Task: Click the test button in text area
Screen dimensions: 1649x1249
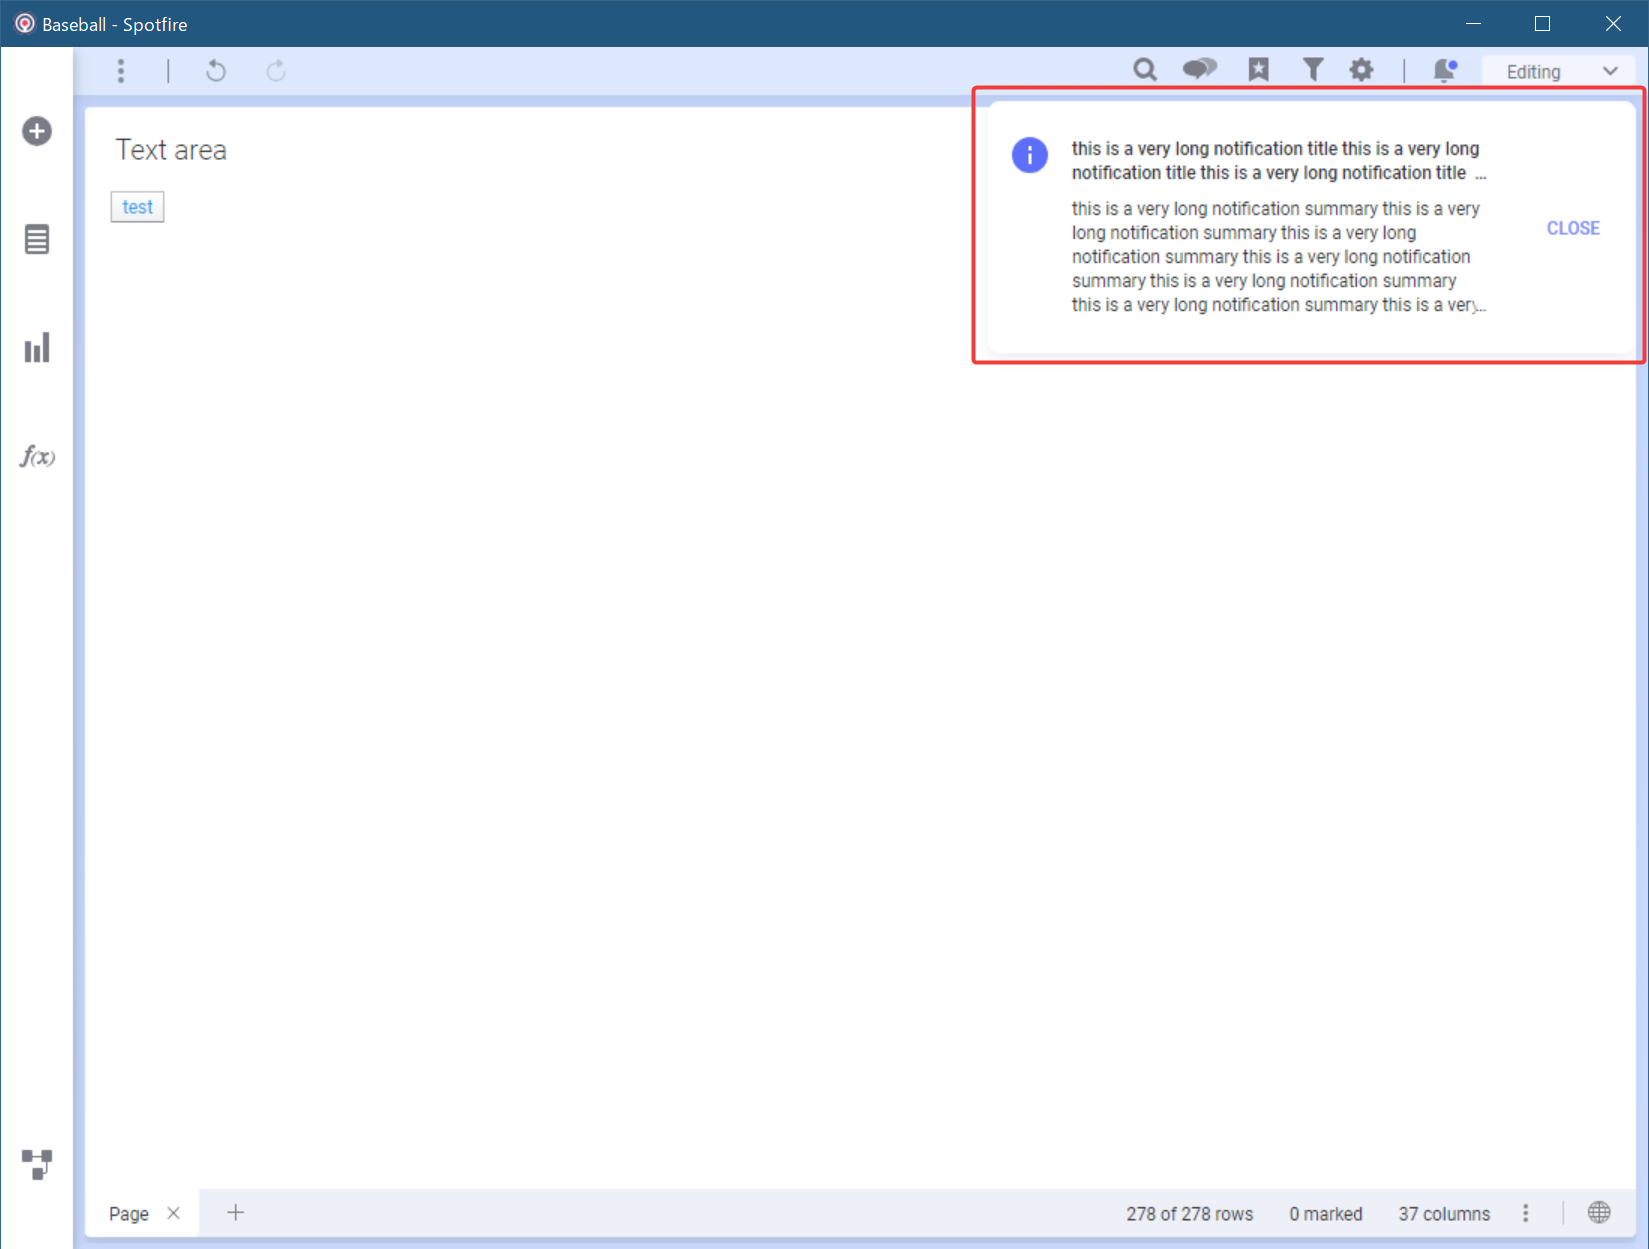Action: [x=137, y=207]
